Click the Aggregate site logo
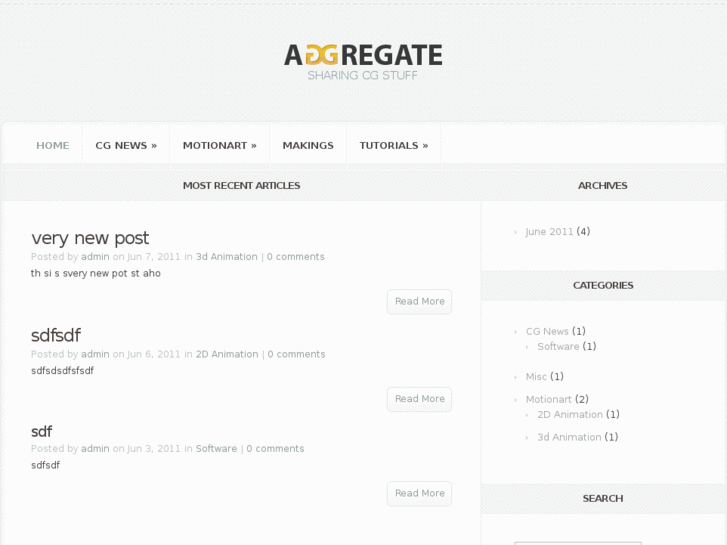Image resolution: width=727 pixels, height=545 pixels. click(363, 55)
